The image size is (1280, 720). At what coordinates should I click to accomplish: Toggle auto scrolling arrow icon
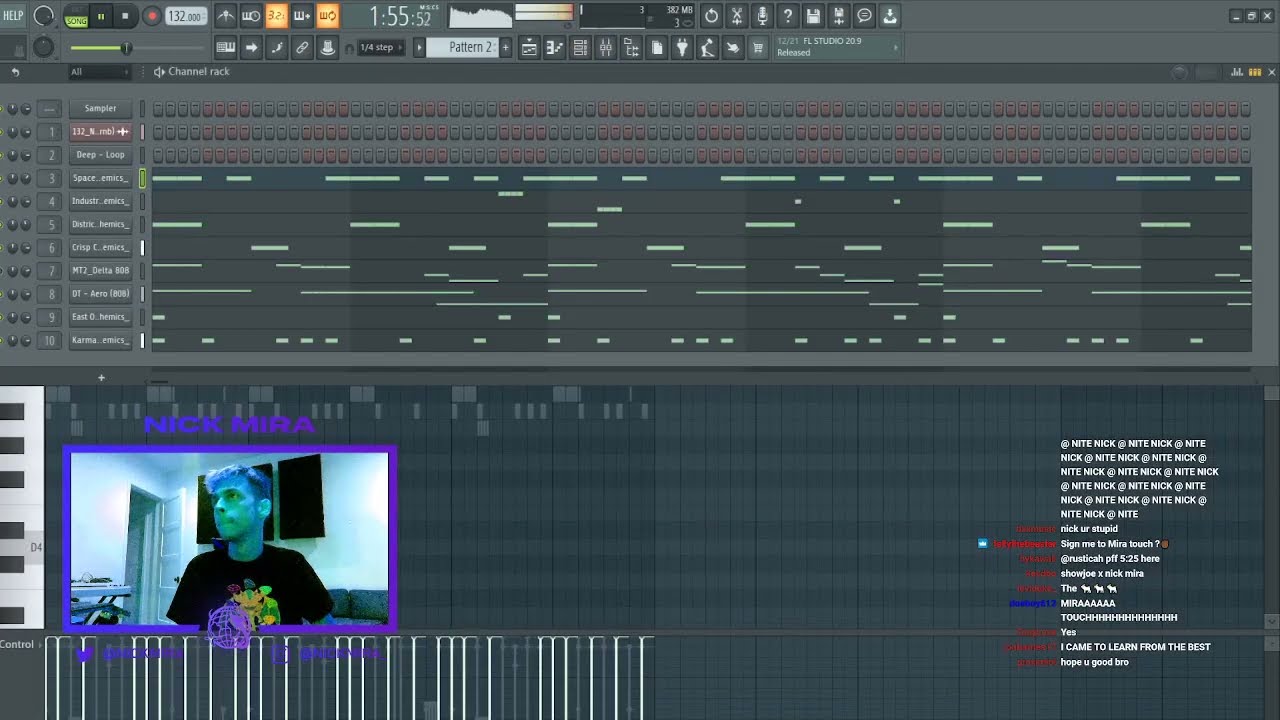click(x=251, y=47)
